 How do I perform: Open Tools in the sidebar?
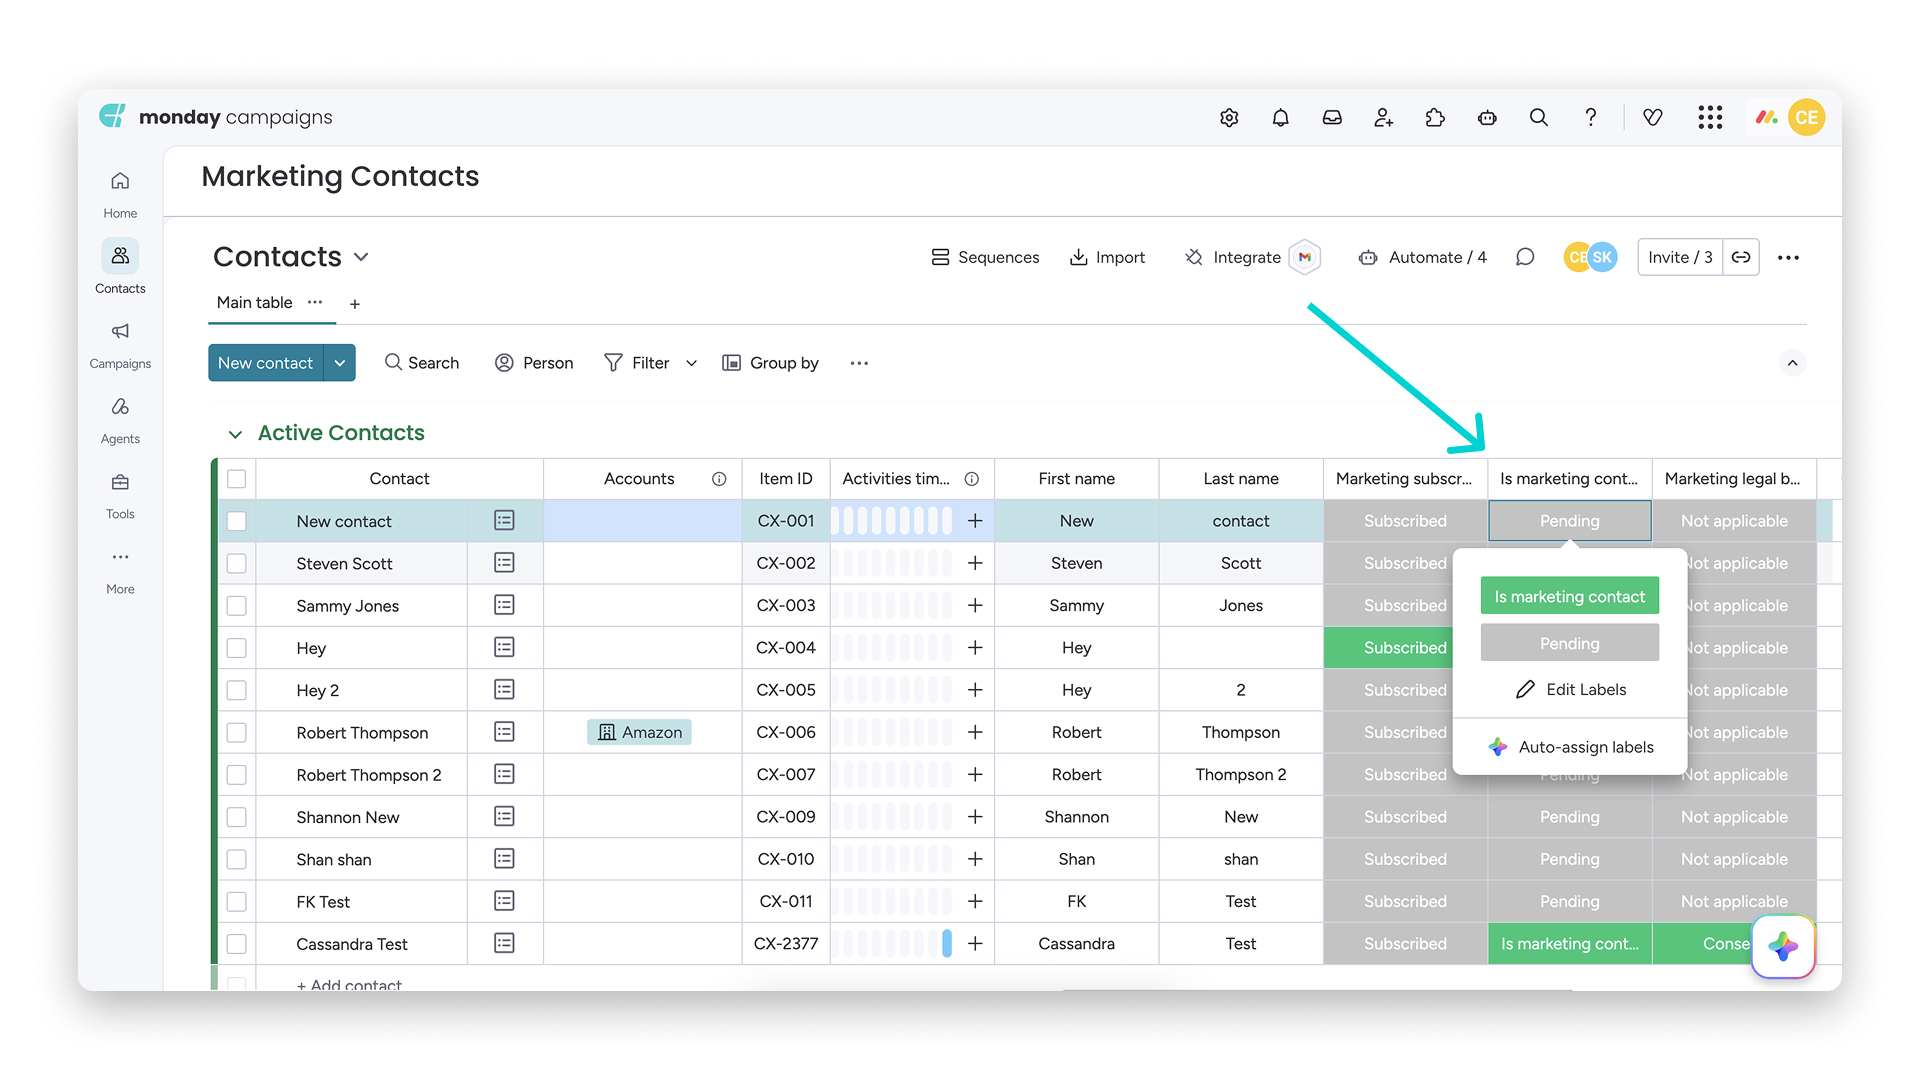[x=120, y=495]
